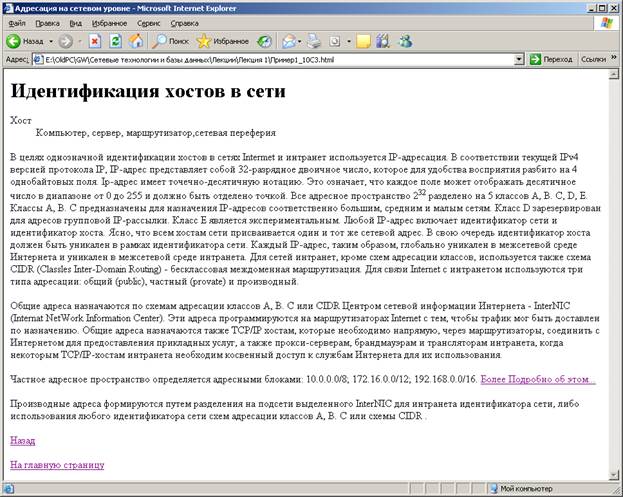Click the page icon in address bar
Image resolution: width=623 pixels, height=497 pixels.
[x=39, y=60]
